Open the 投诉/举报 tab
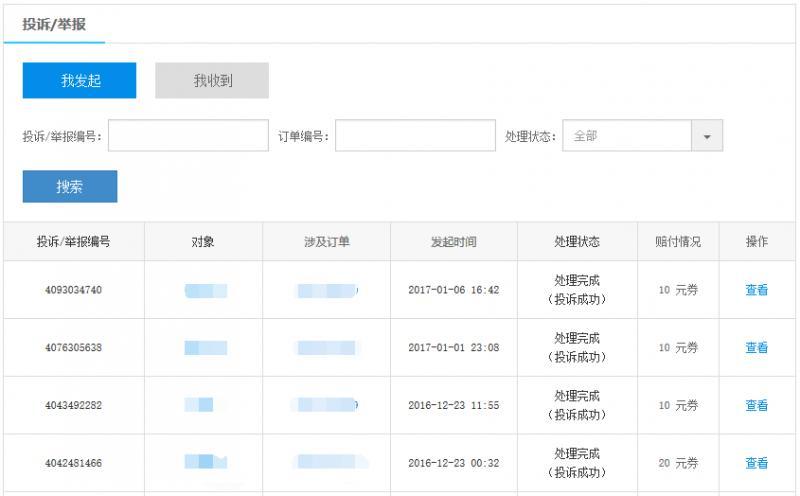The width and height of the screenshot is (800, 496). 54,24
